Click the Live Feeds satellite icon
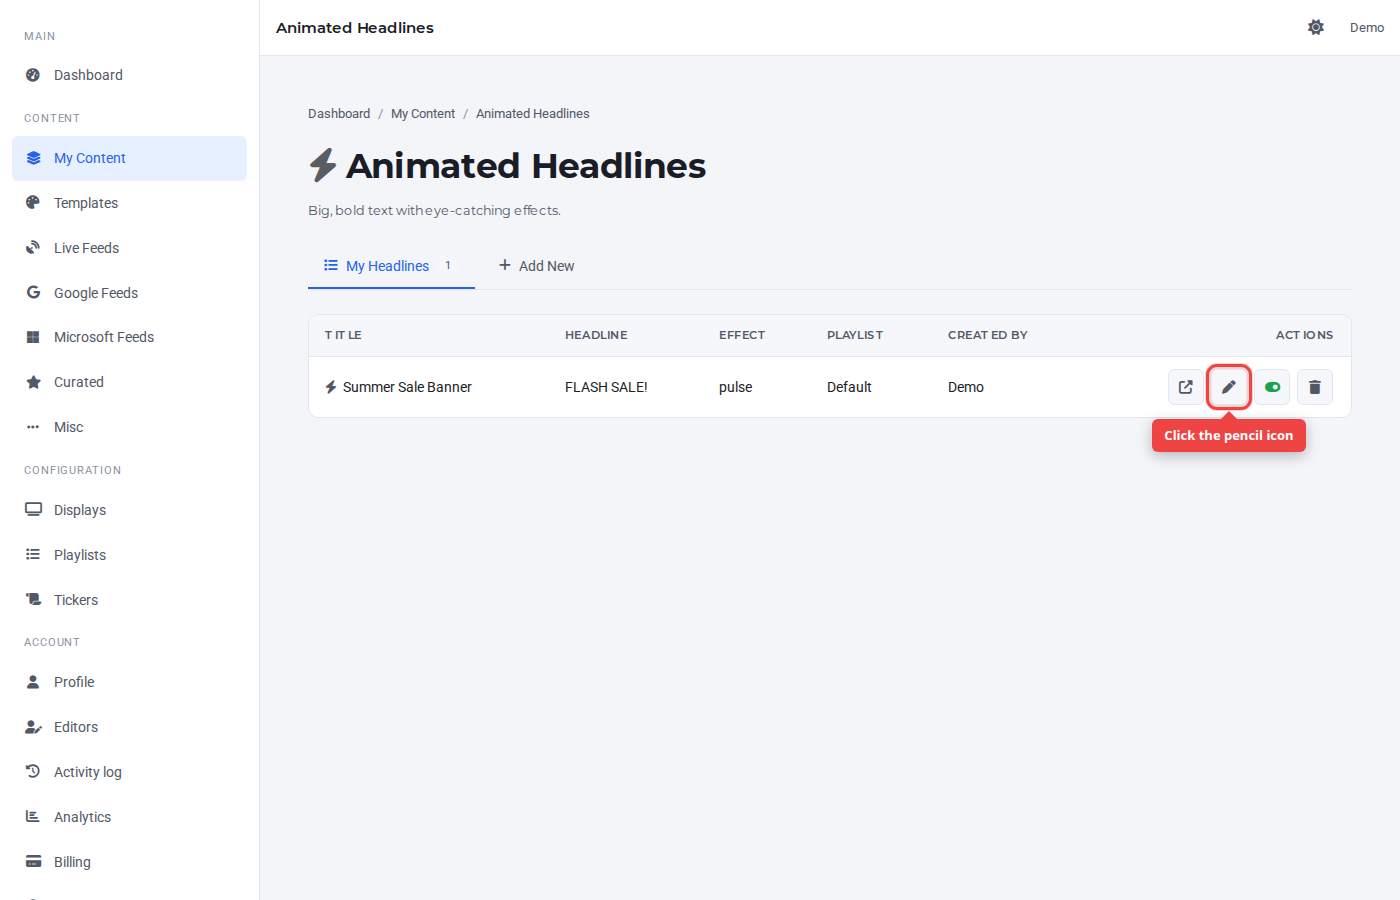 click(x=33, y=248)
